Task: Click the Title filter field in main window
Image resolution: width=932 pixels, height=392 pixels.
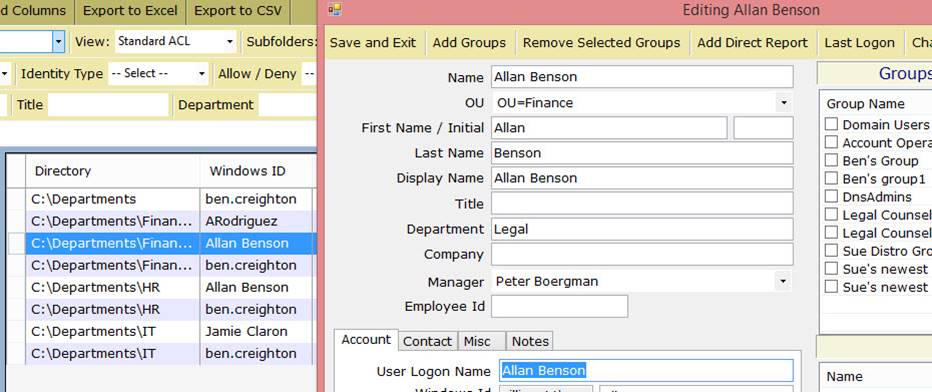Action: pyautogui.click(x=108, y=105)
